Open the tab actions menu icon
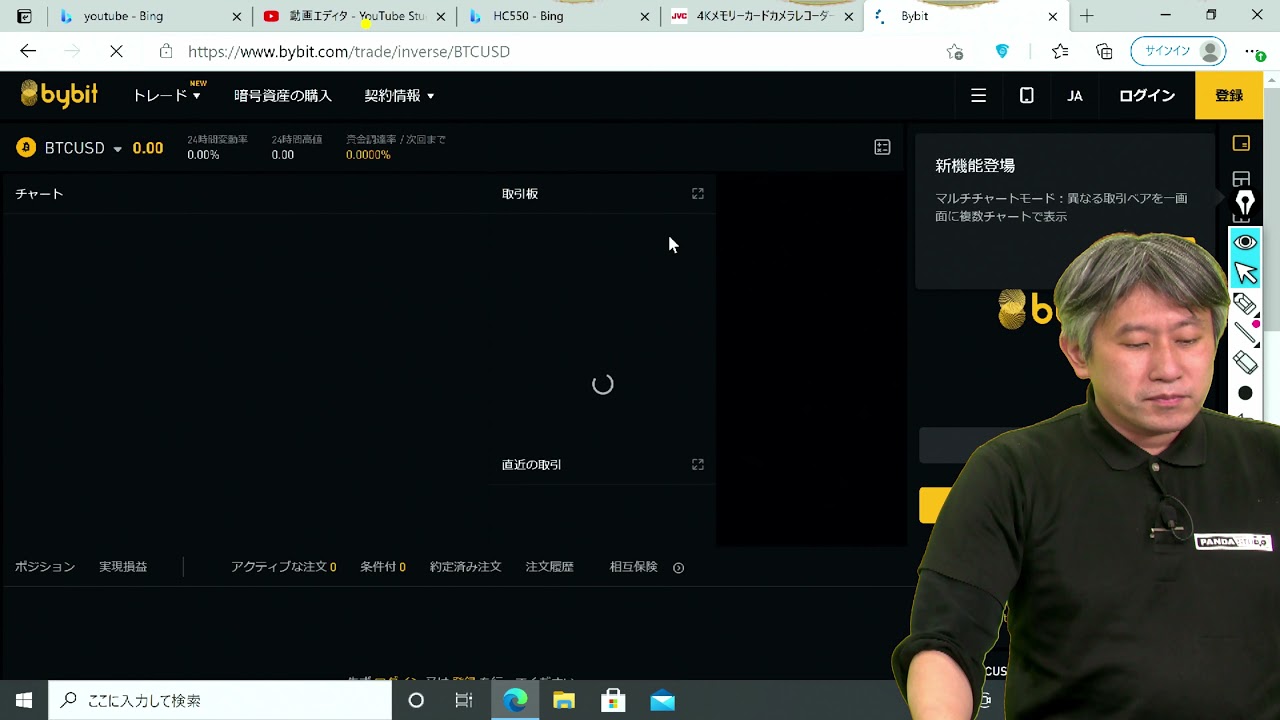1280x720 pixels. coord(24,16)
